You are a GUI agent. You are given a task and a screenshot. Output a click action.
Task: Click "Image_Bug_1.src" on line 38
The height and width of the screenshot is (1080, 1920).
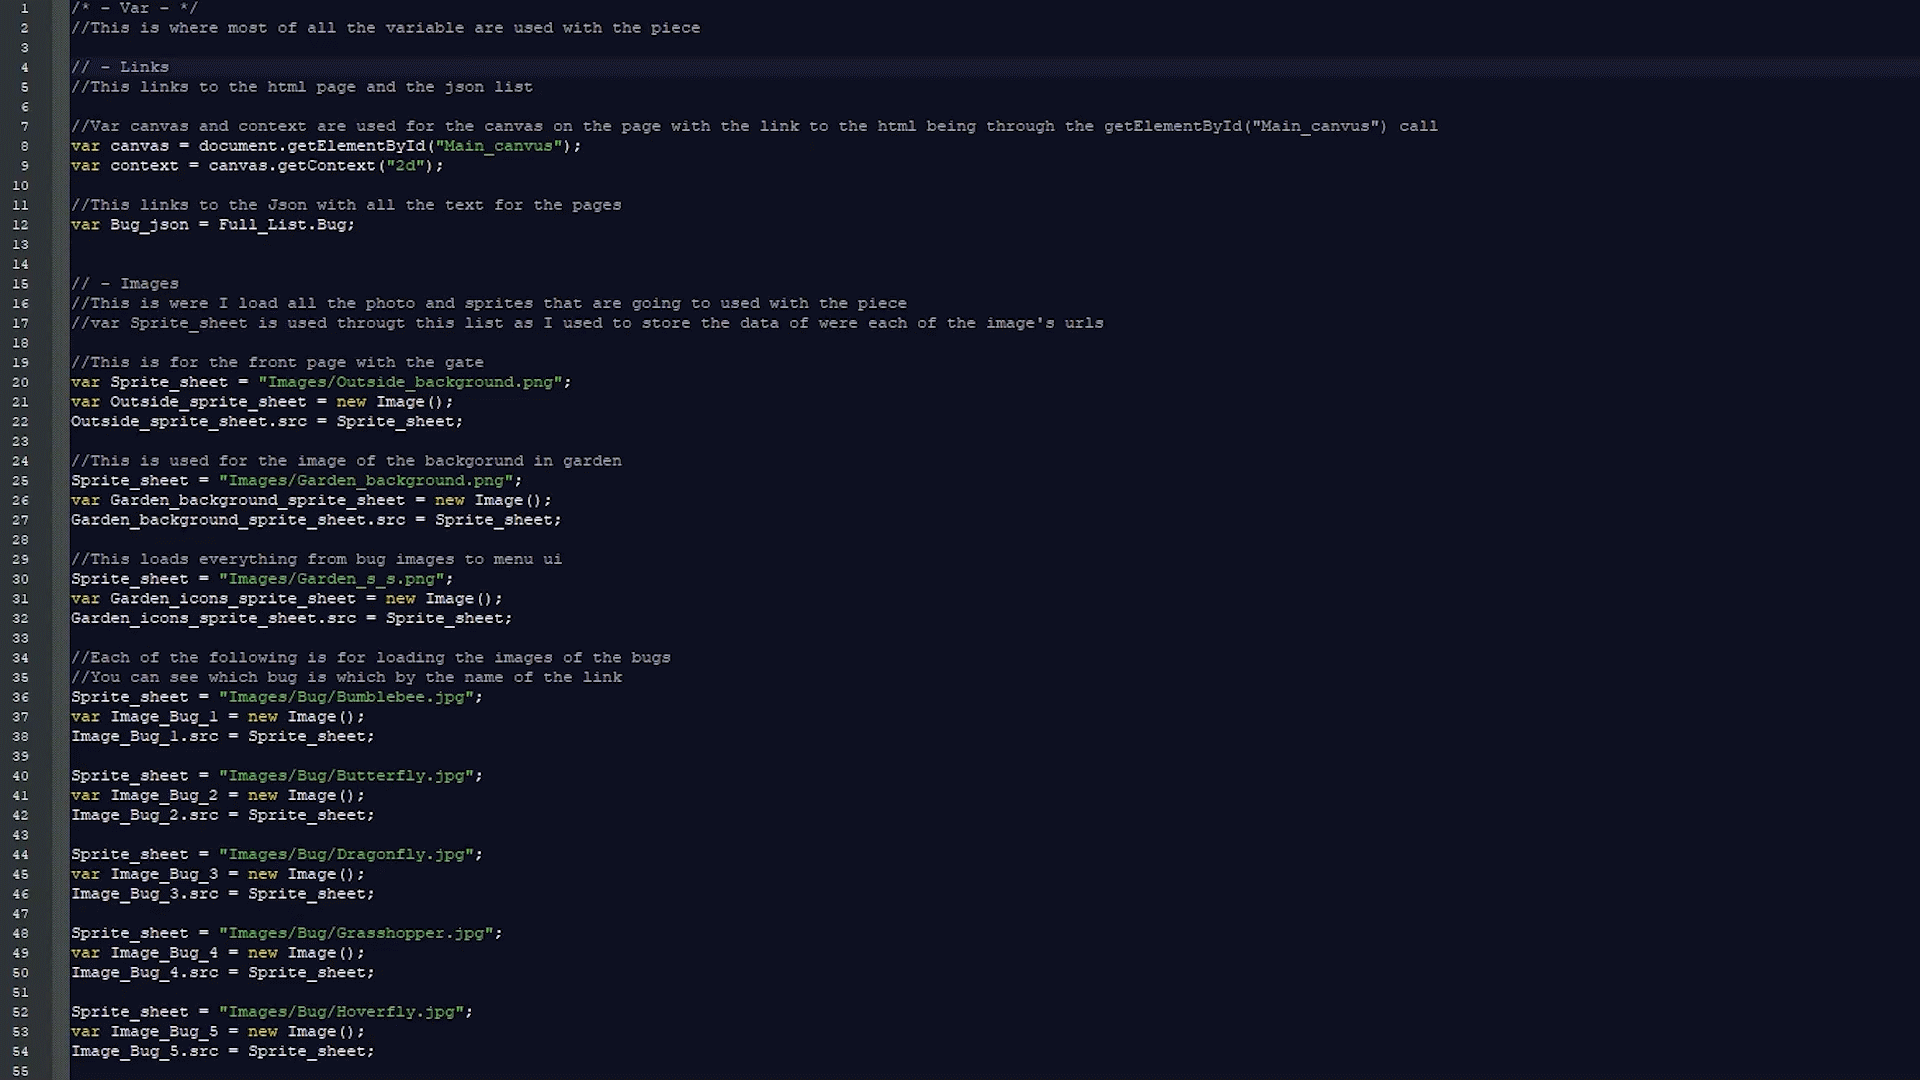coord(144,737)
